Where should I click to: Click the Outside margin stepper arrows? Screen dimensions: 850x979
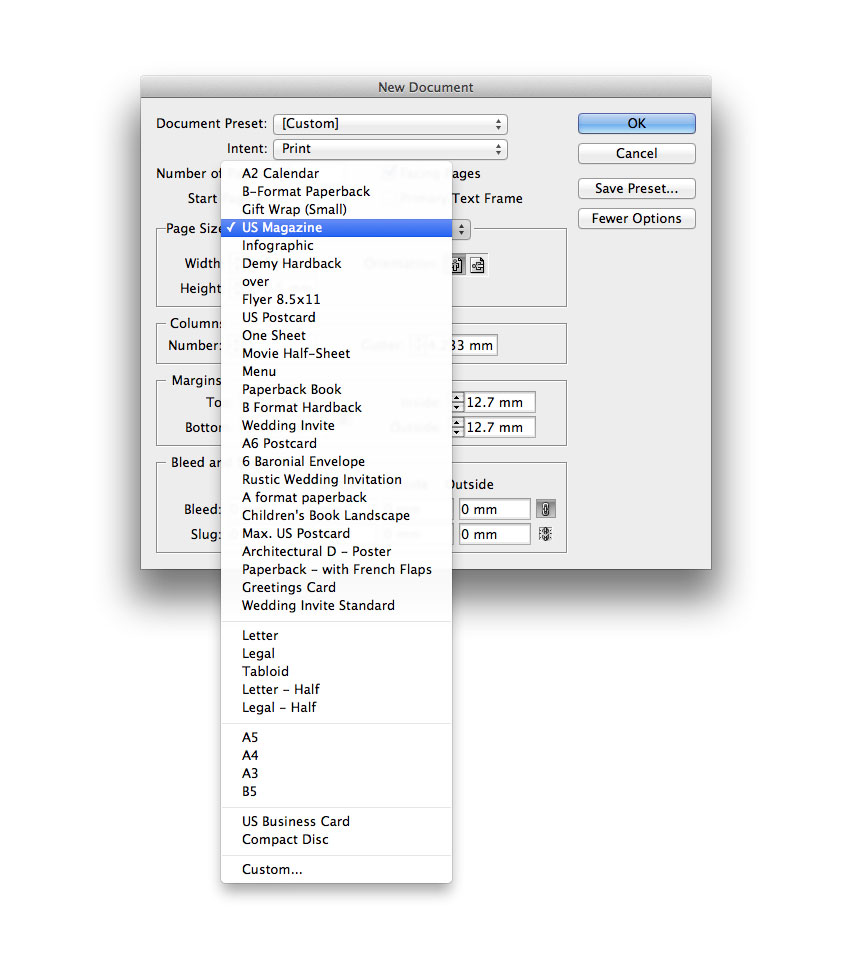coord(457,428)
